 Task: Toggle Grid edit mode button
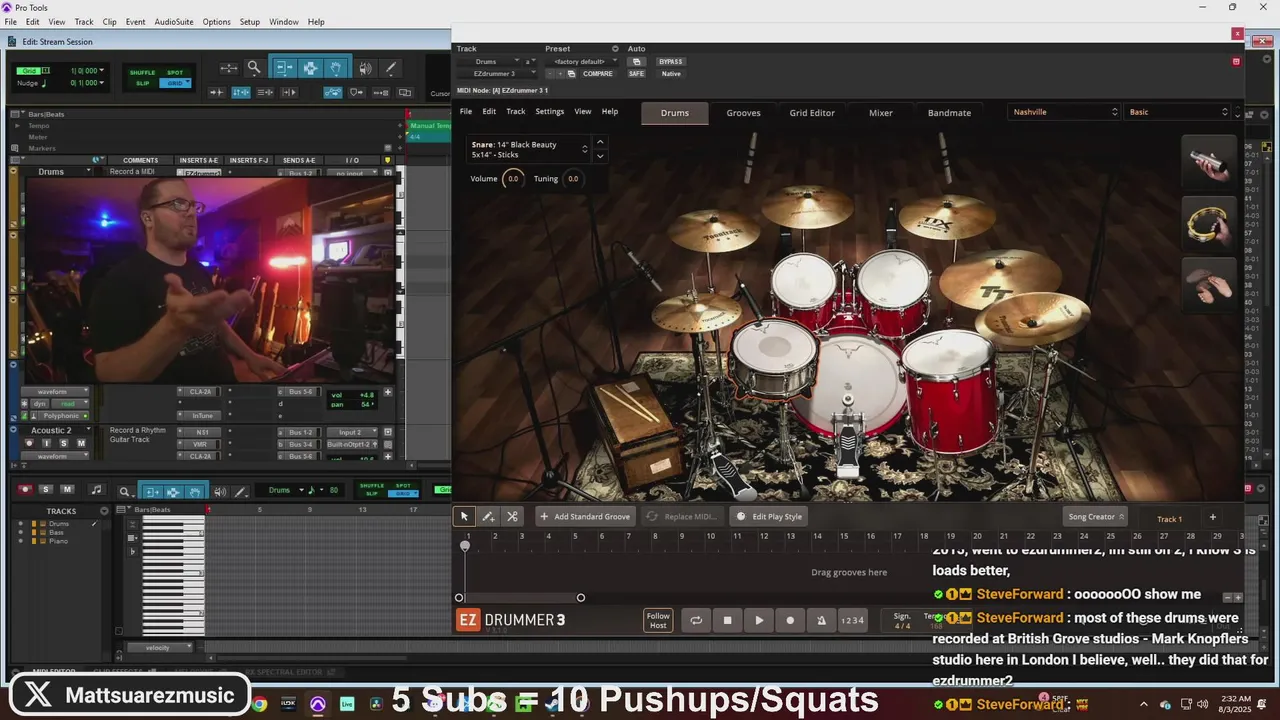[175, 83]
